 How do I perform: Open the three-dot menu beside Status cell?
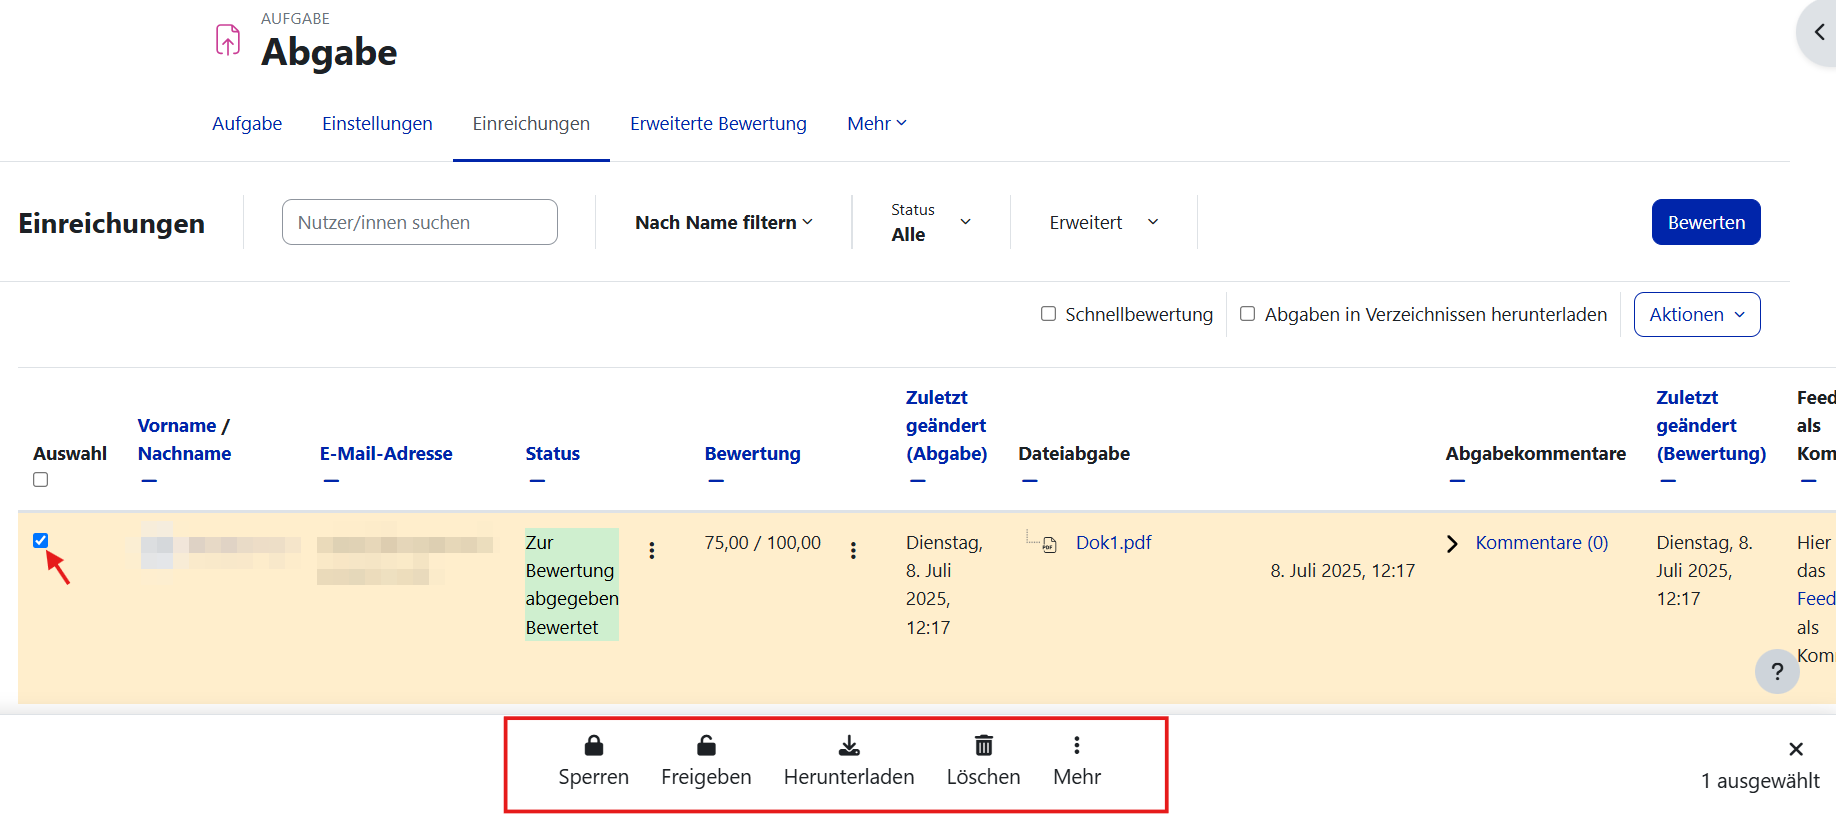point(652,550)
